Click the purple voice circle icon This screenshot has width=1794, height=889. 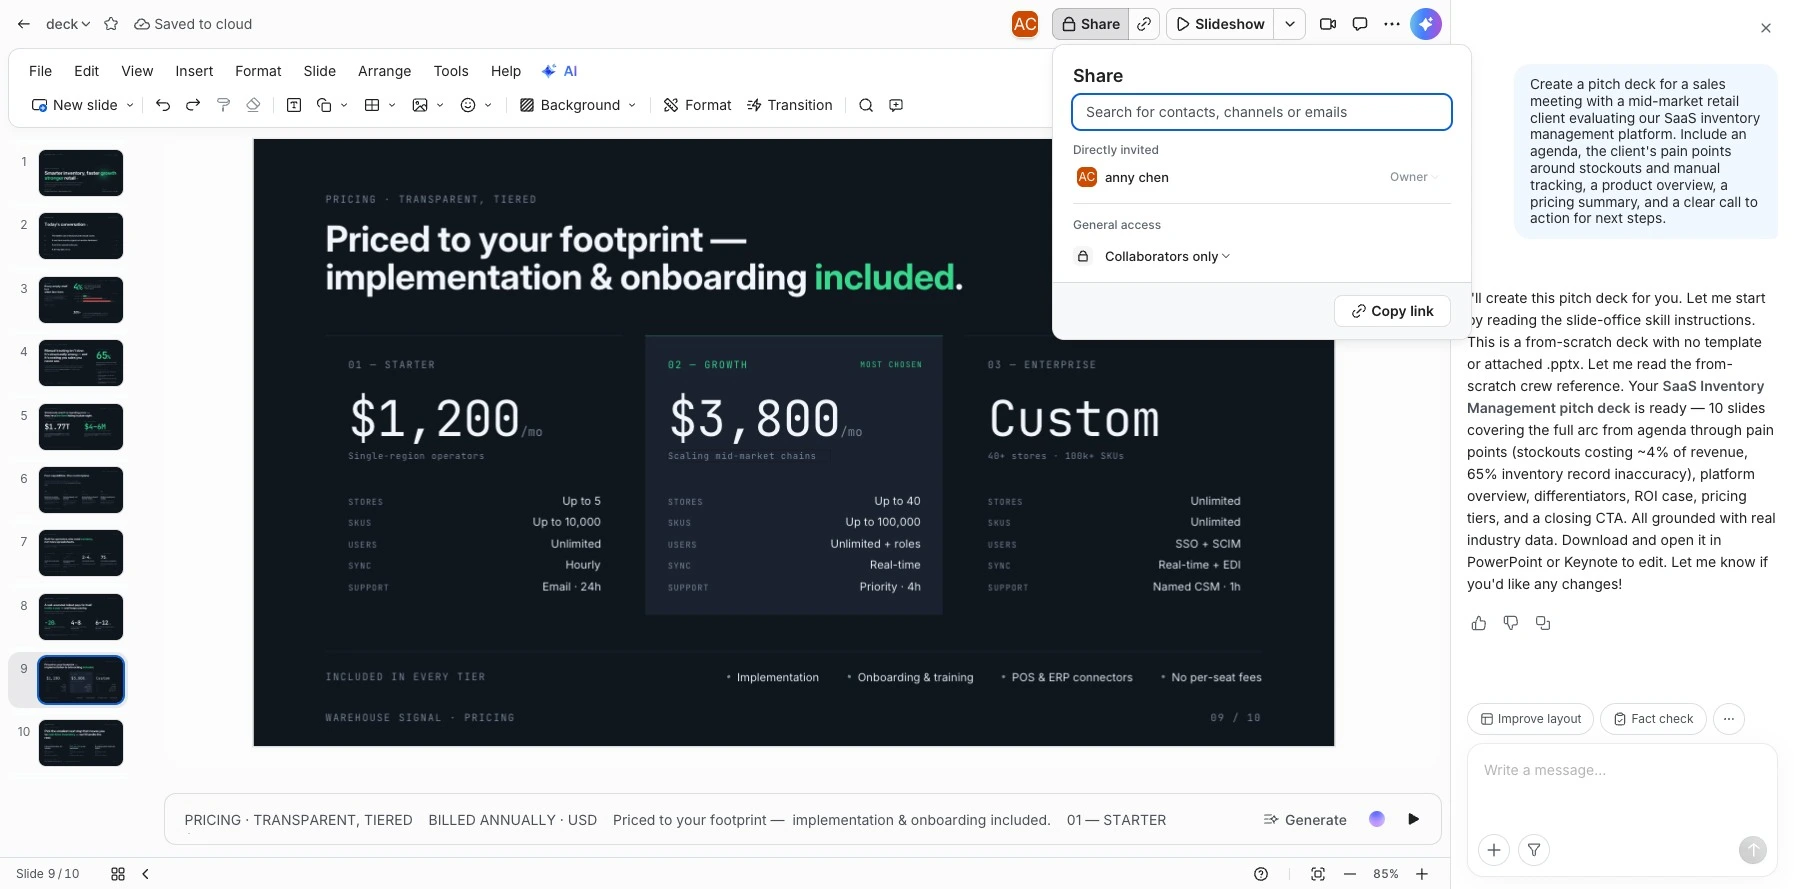[1377, 819]
